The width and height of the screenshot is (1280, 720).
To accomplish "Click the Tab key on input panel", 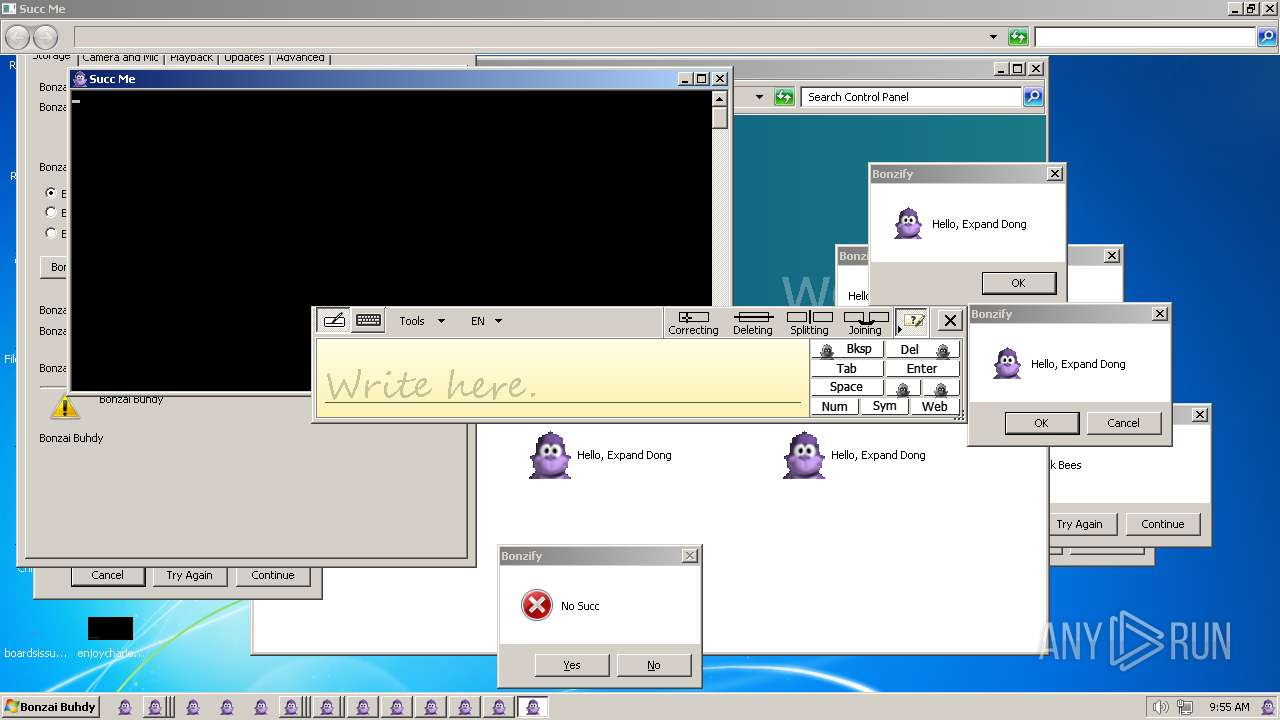I will click(847, 369).
